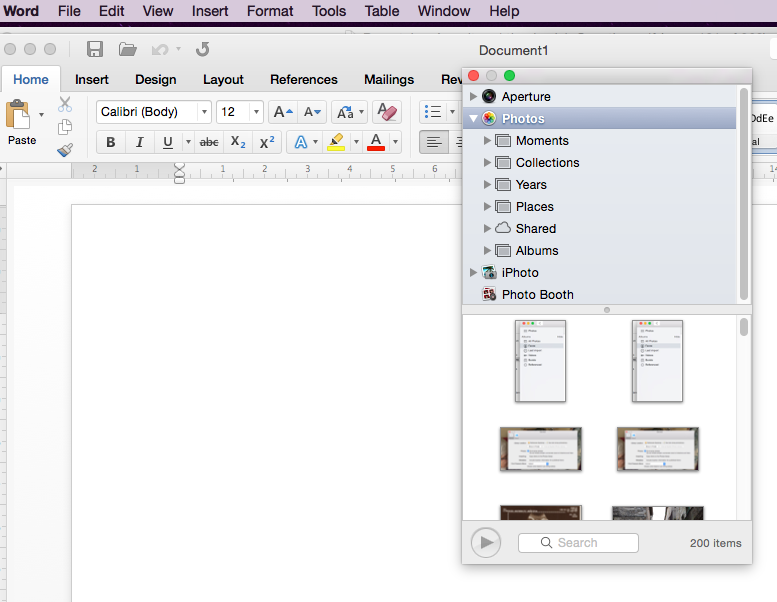This screenshot has height=602, width=777.
Task: Click the Cut scissors icon
Action: pyautogui.click(x=65, y=104)
